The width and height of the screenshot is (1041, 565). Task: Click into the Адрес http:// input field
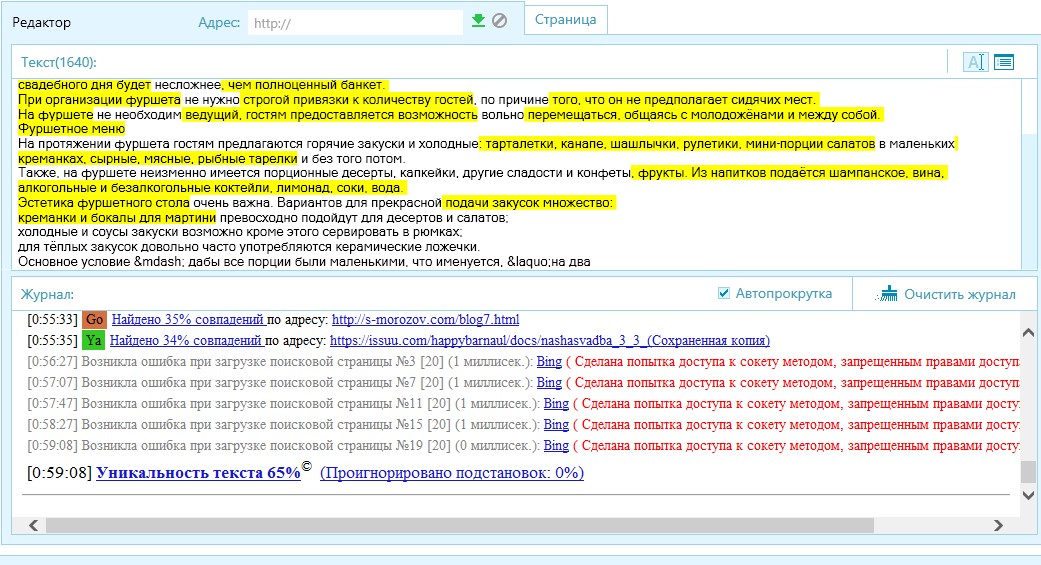[x=355, y=21]
